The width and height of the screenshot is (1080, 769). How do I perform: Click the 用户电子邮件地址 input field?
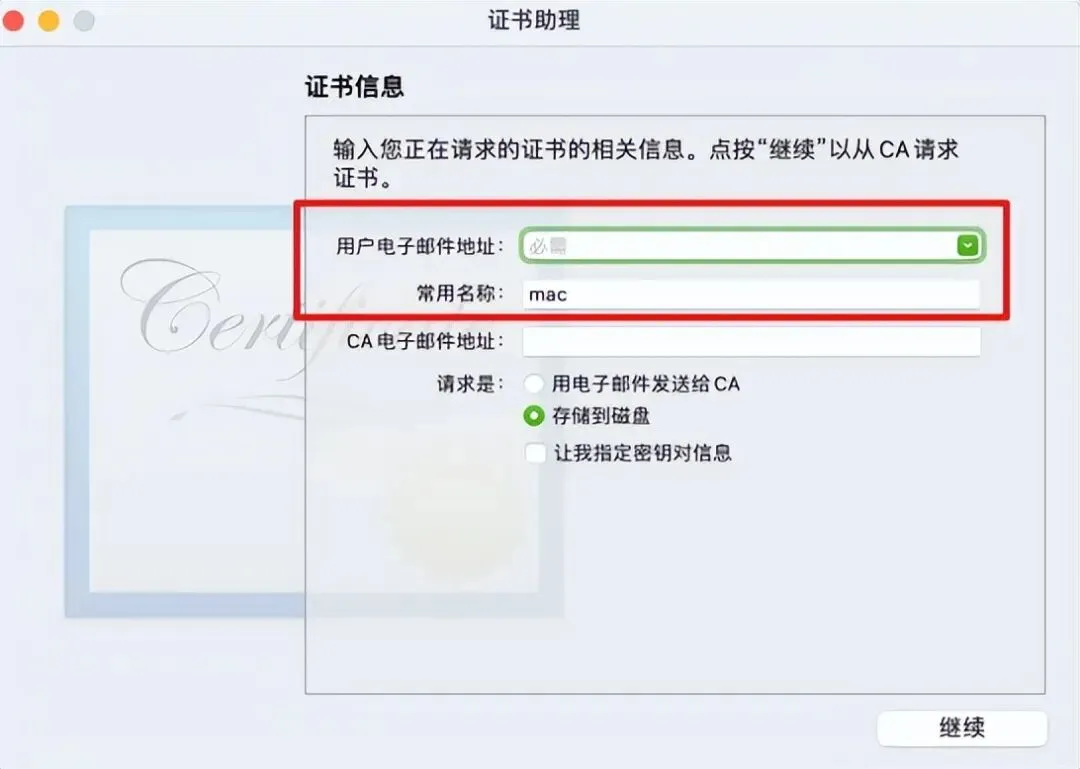click(751, 245)
